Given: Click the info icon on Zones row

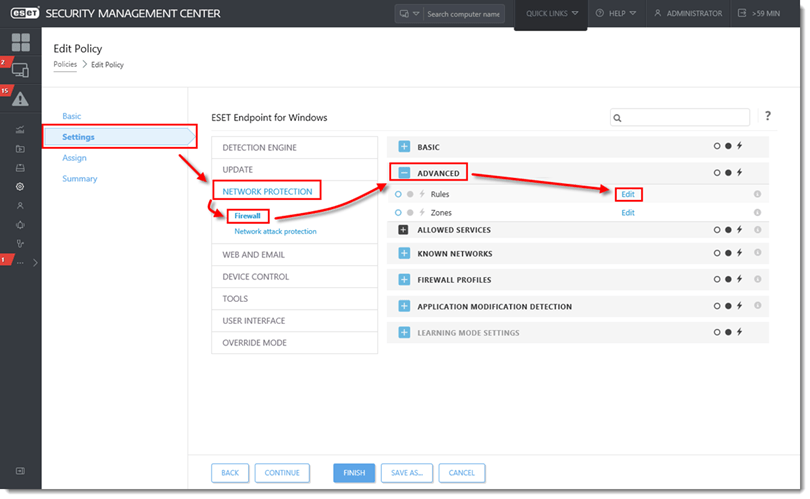Looking at the screenshot, I should coord(757,212).
